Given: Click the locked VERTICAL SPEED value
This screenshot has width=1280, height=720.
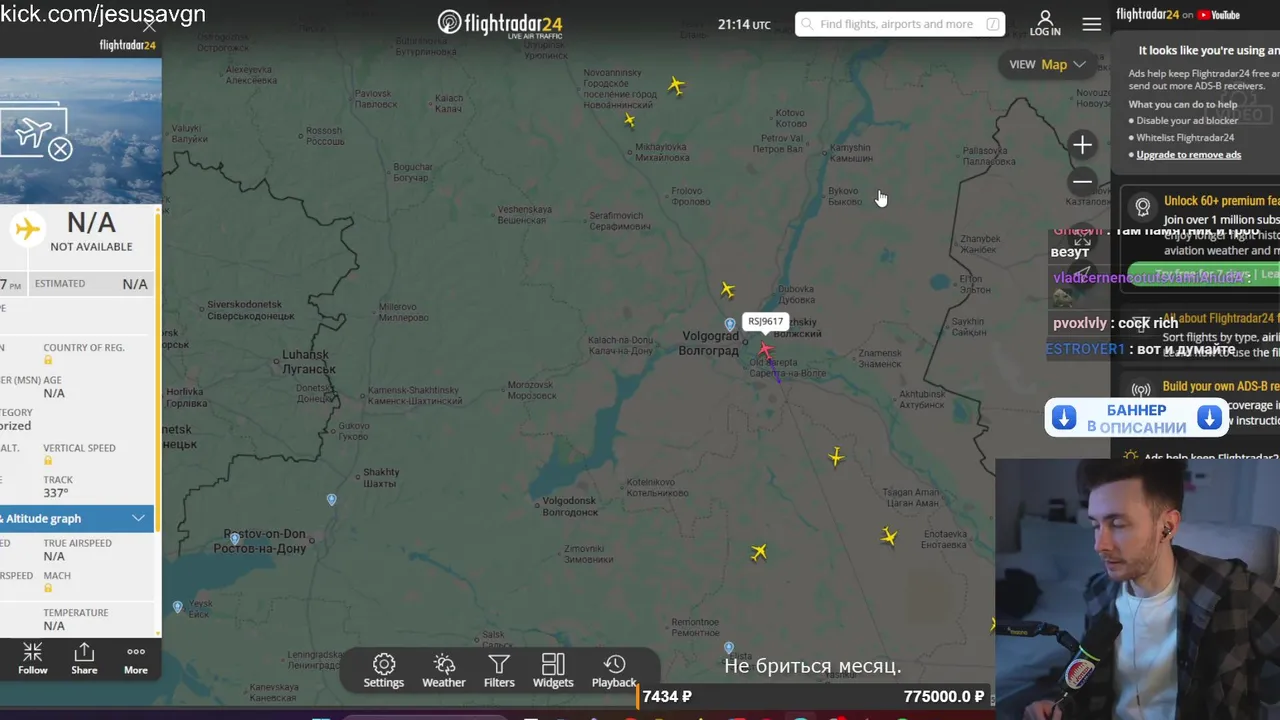Looking at the screenshot, I should (48, 461).
